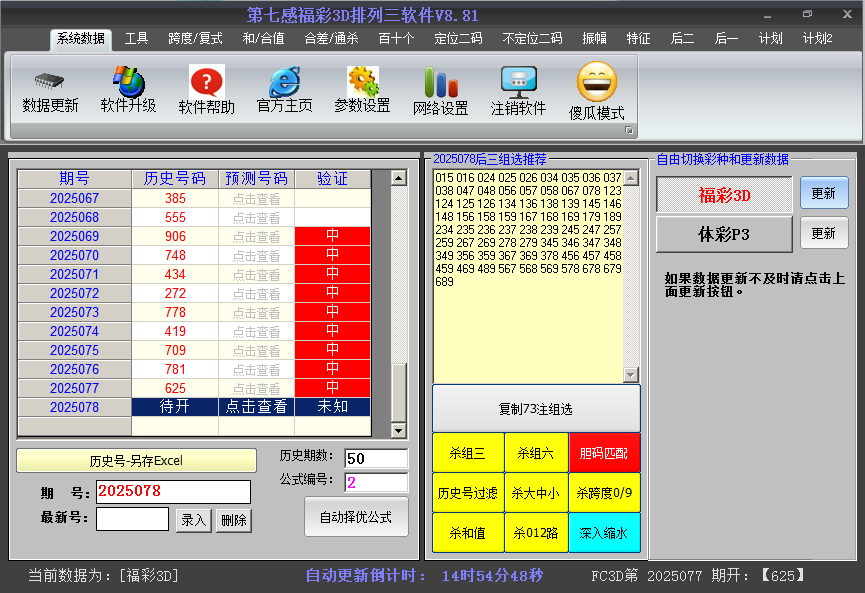Click recommendation list scroll up arrow

631,178
